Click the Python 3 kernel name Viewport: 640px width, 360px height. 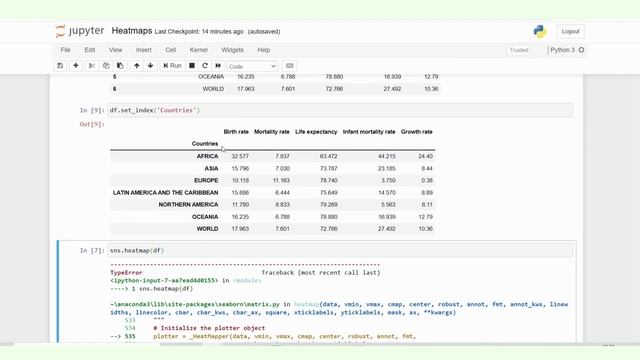pyautogui.click(x=562, y=50)
